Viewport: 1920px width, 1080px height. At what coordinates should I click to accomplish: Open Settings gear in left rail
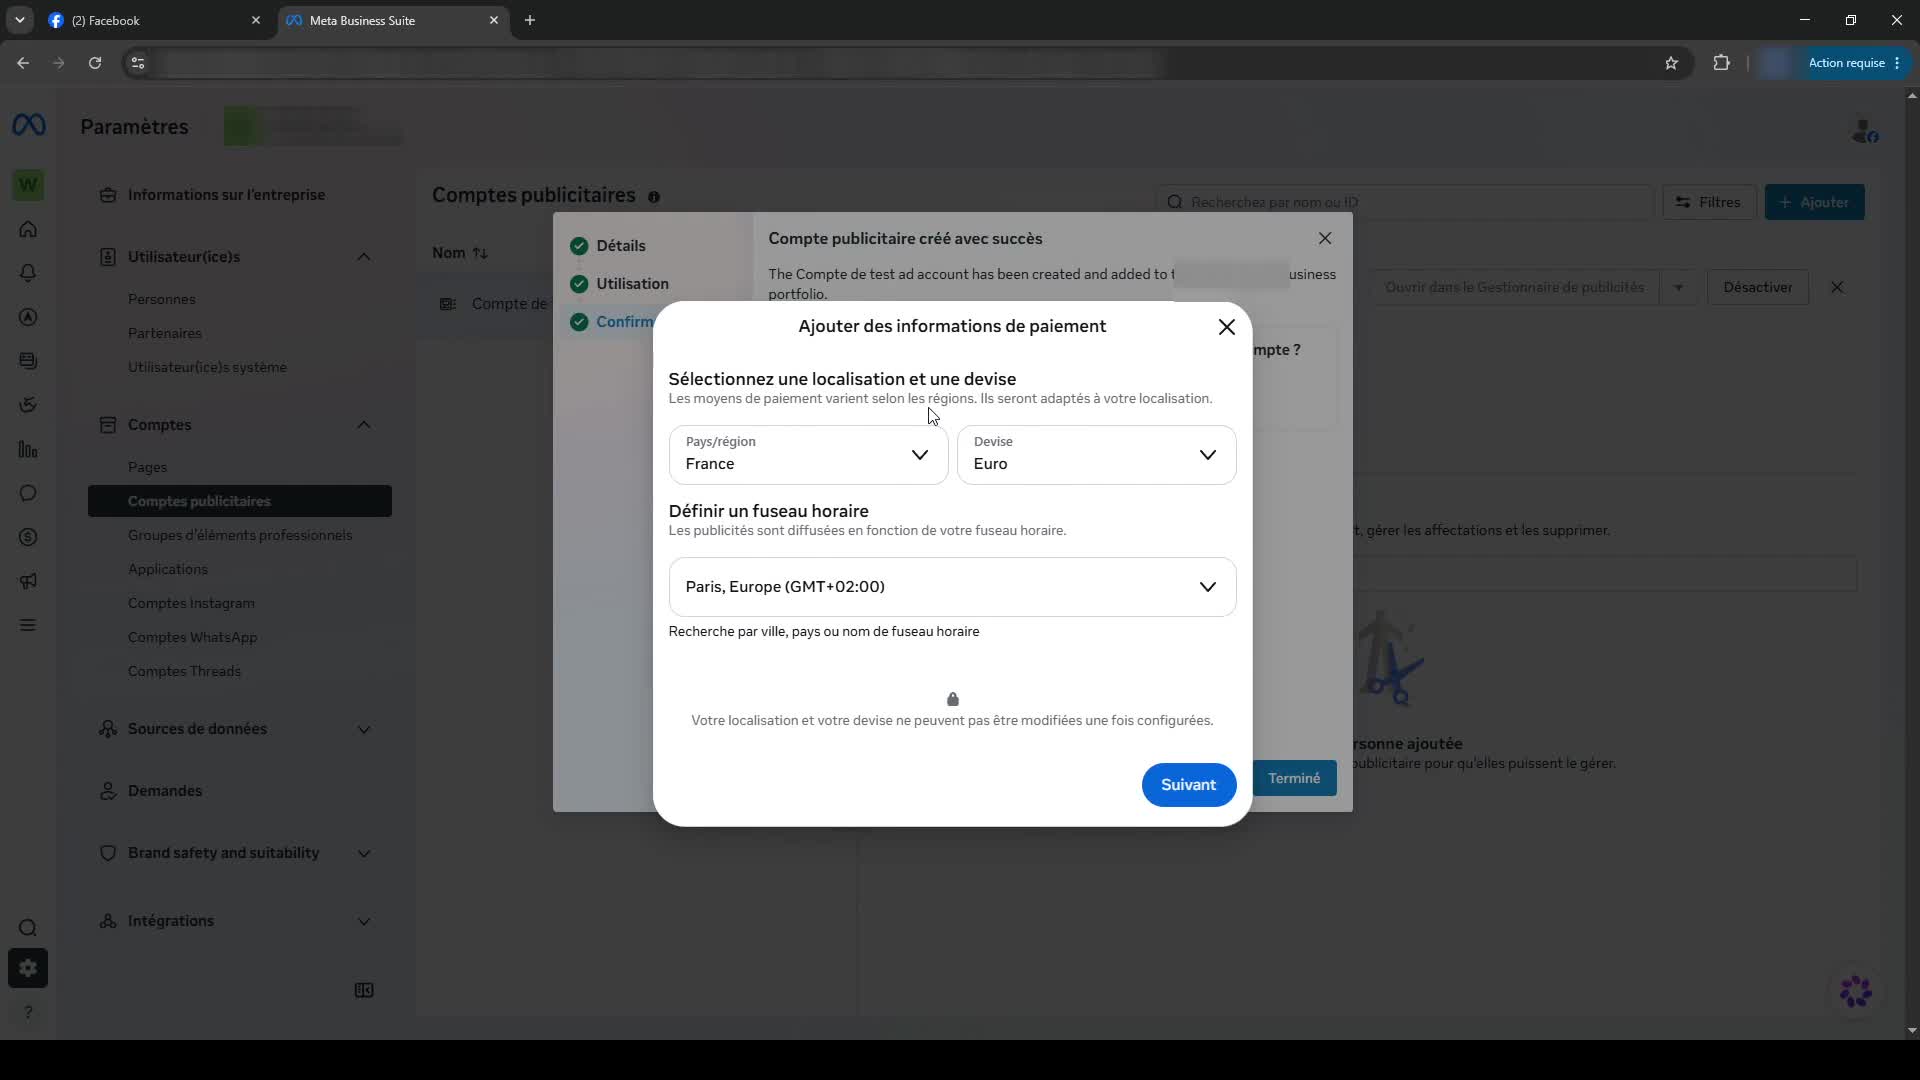(x=28, y=968)
